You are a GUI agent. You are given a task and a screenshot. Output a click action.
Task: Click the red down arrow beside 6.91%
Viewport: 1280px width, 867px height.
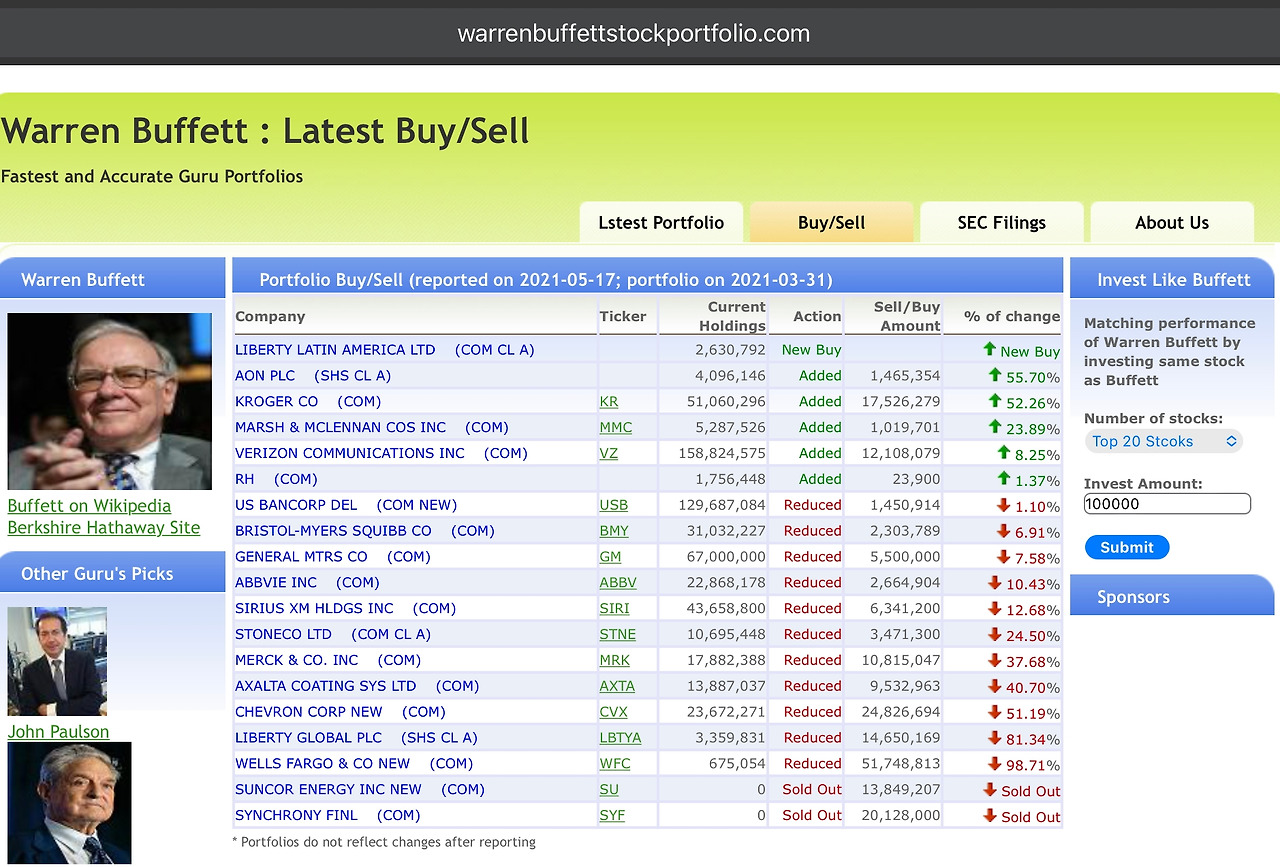pyautogui.click(x=1003, y=531)
